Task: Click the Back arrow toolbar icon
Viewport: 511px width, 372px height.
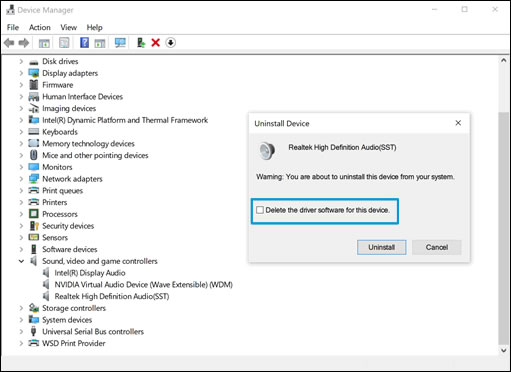Action: point(9,43)
